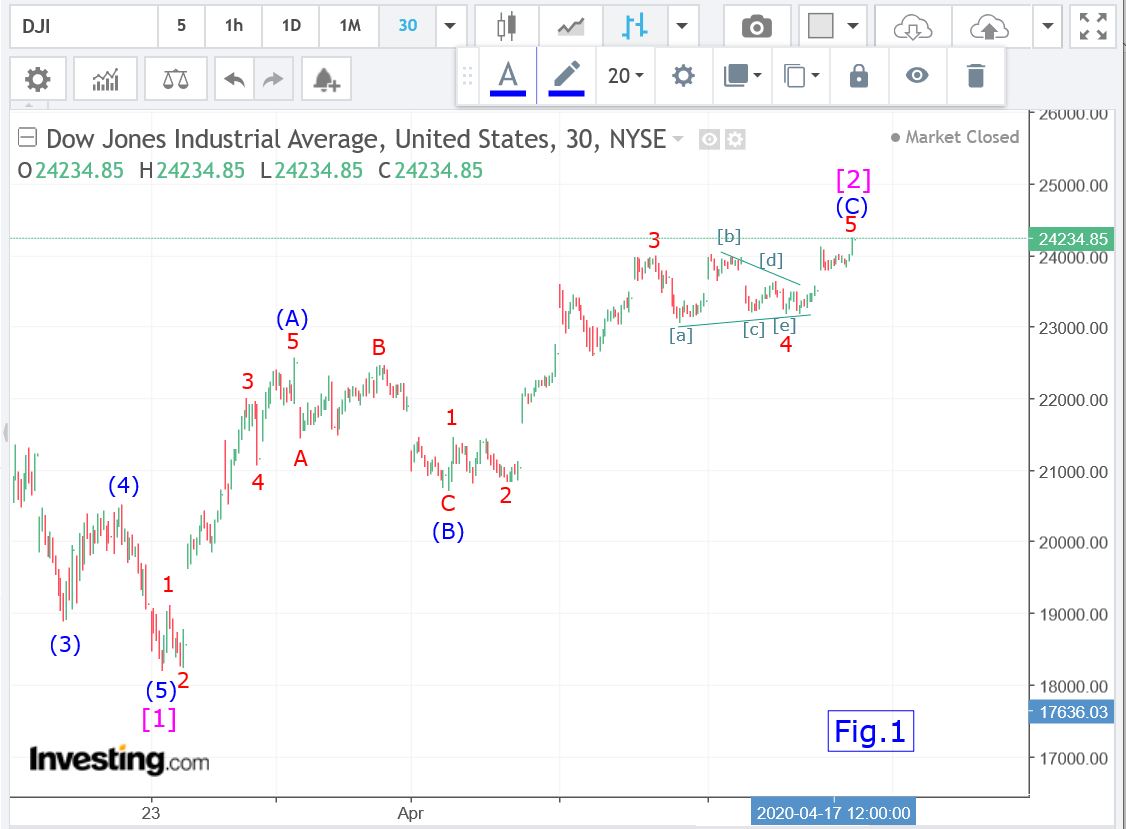Select the [c] triangle label
This screenshot has width=1126, height=829.
click(x=753, y=329)
